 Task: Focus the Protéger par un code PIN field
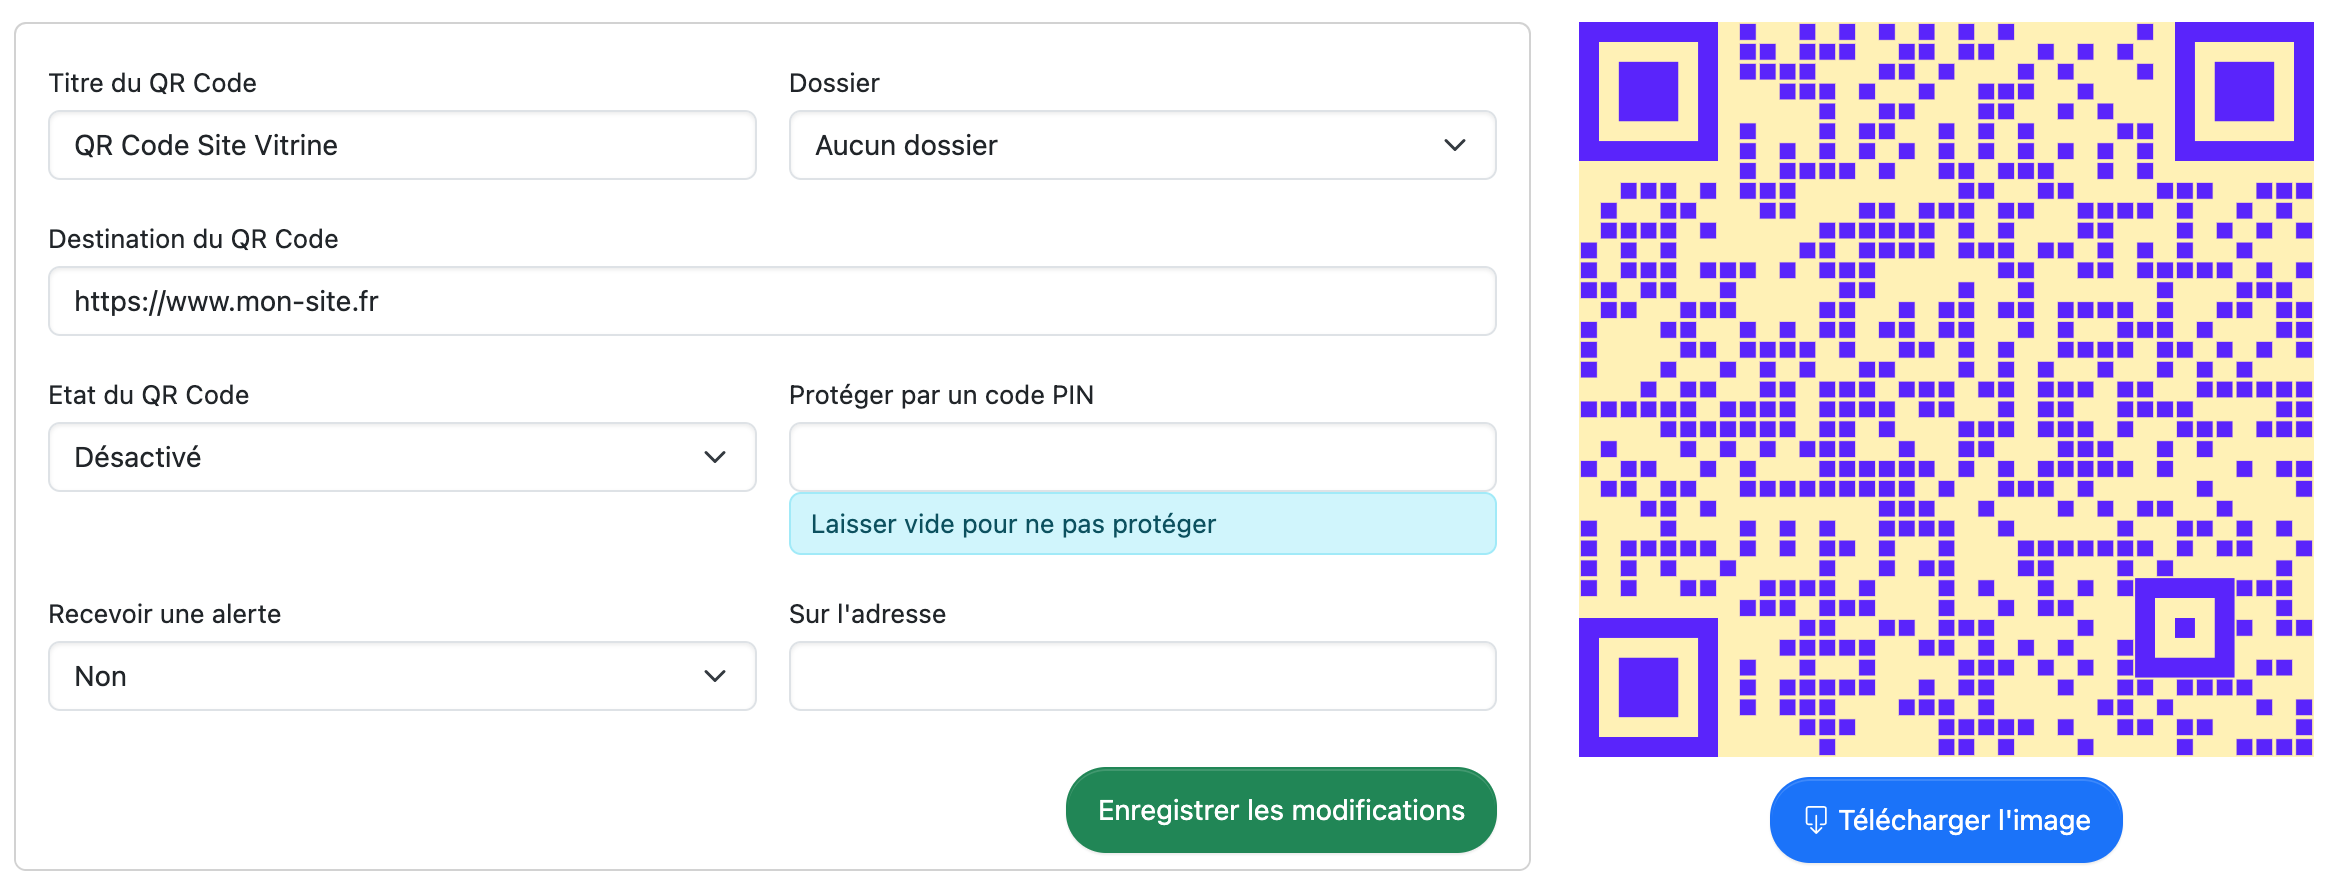click(1140, 456)
